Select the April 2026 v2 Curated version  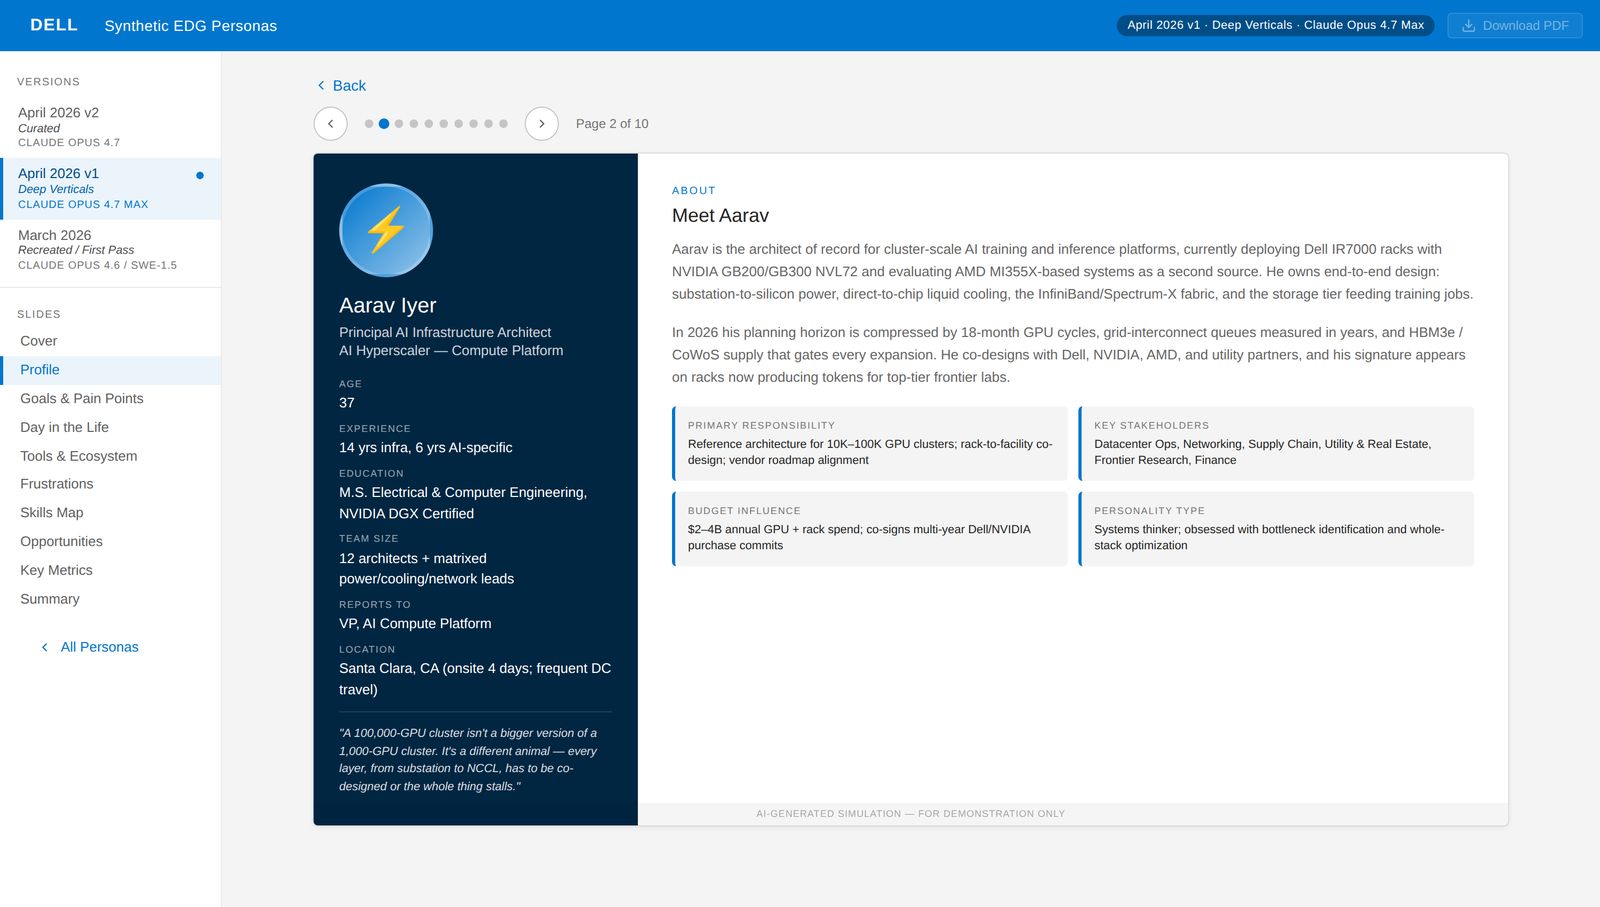coord(70,127)
